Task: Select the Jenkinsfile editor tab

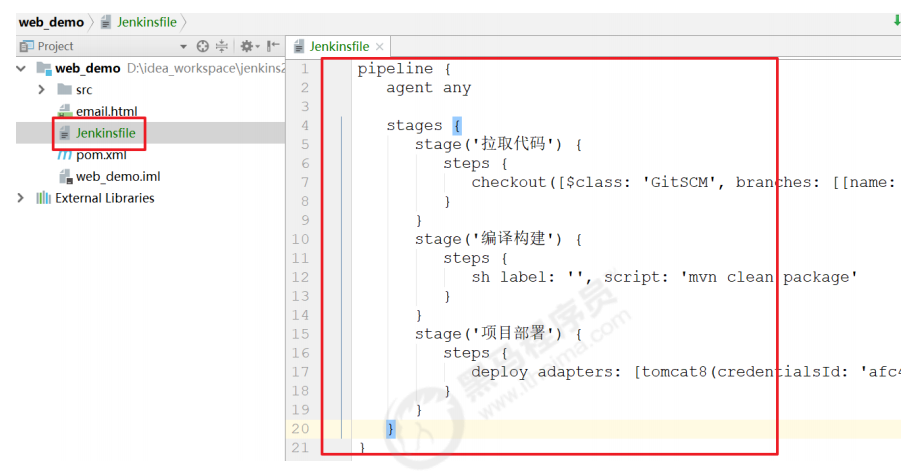Action: click(x=339, y=46)
